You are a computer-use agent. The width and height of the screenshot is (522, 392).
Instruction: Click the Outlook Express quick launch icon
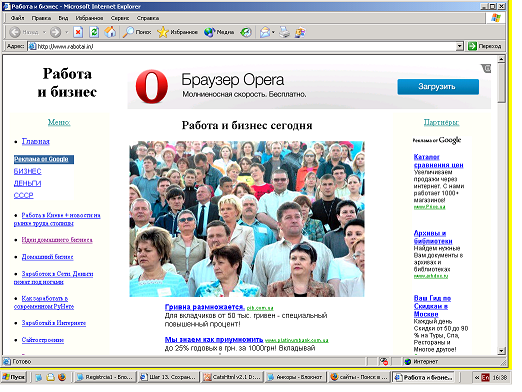(50, 377)
